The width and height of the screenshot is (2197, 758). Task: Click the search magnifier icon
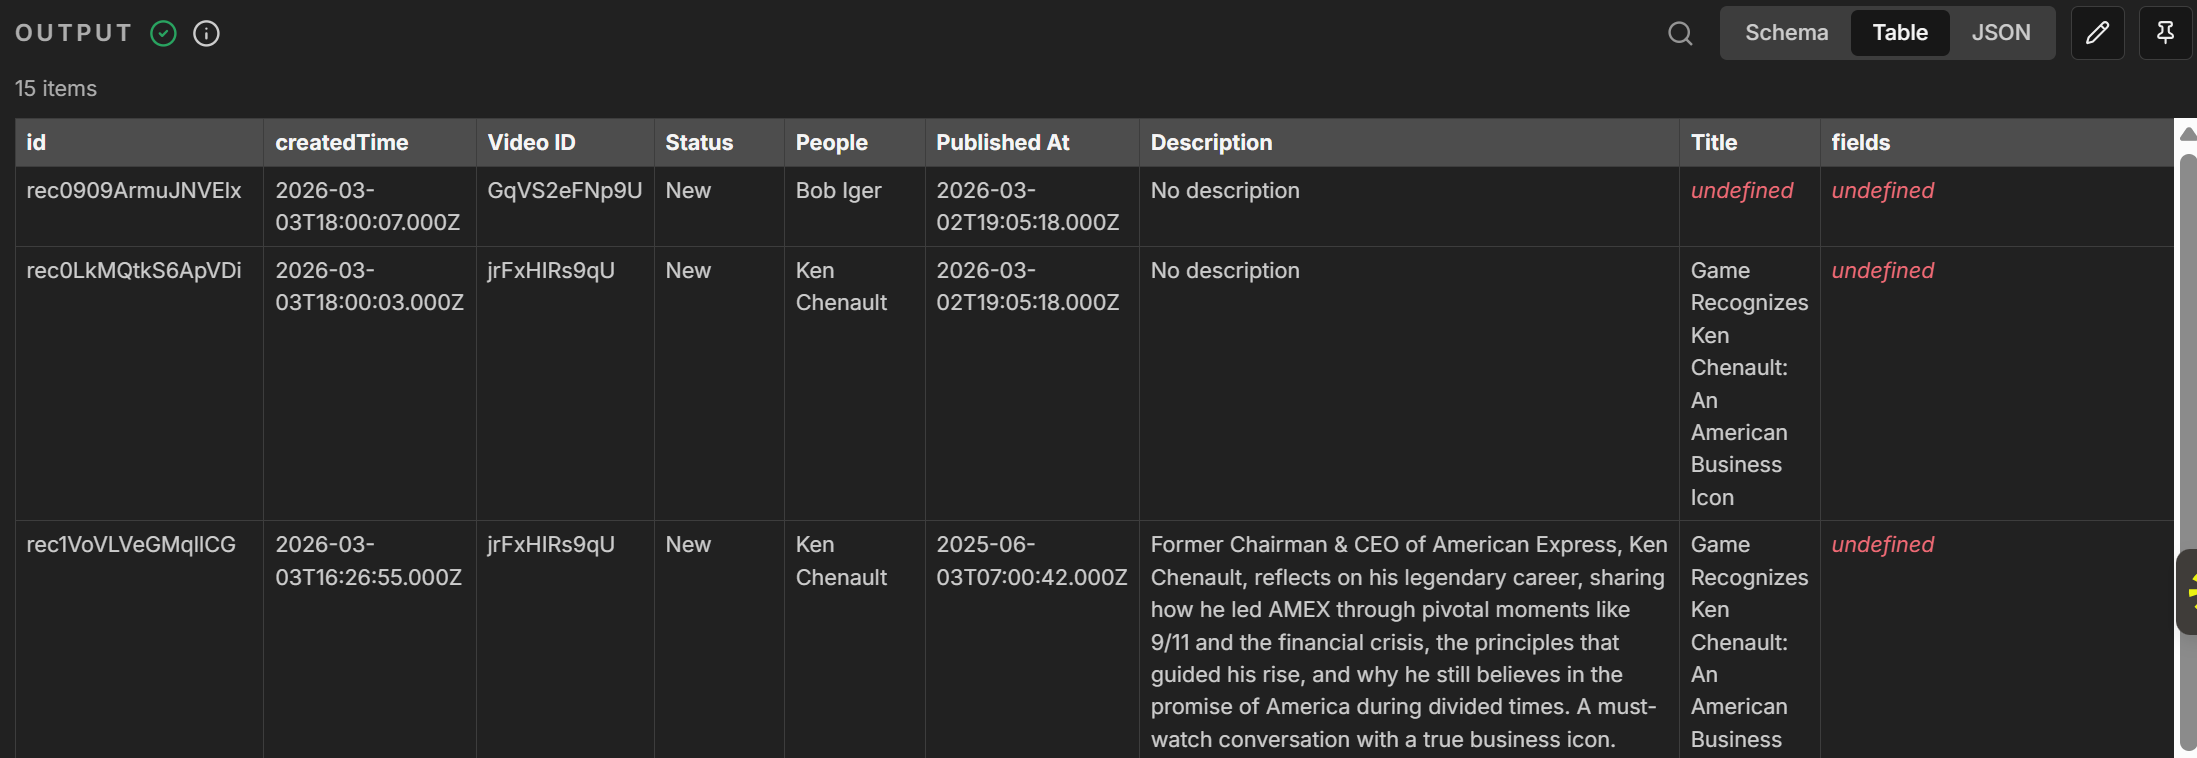click(x=1680, y=34)
